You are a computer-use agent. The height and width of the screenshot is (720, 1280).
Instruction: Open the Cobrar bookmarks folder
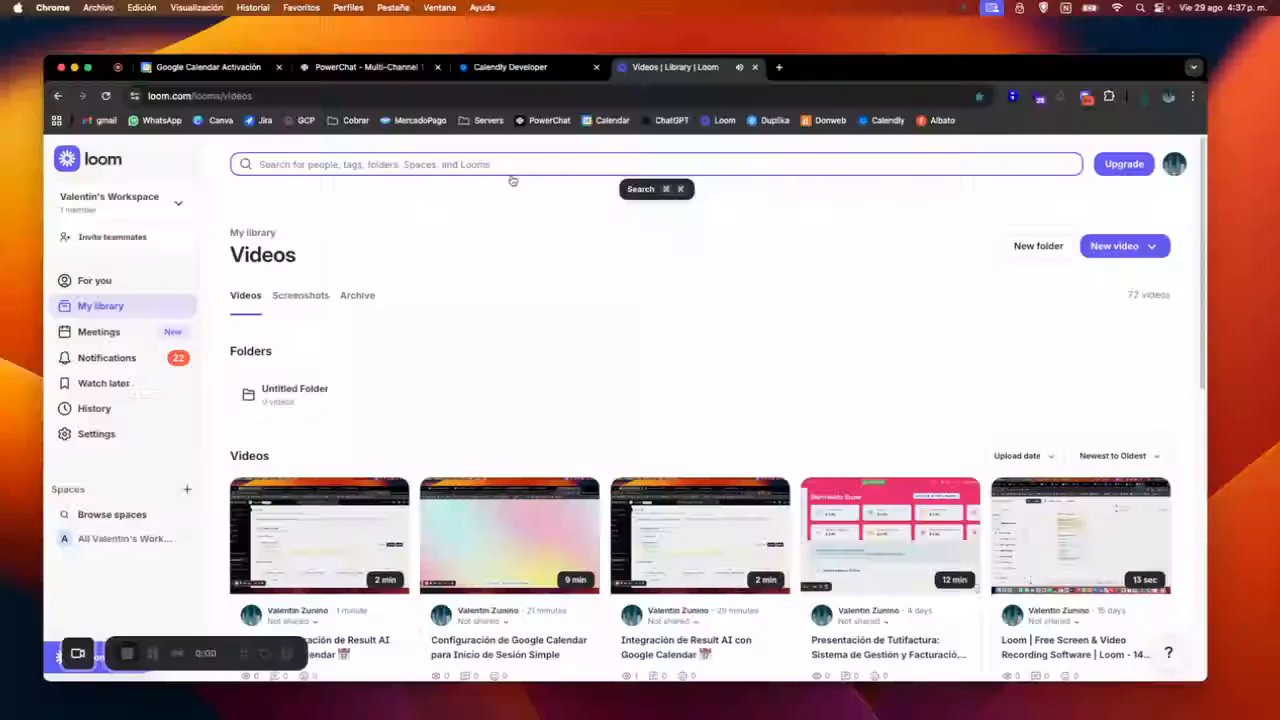click(348, 120)
